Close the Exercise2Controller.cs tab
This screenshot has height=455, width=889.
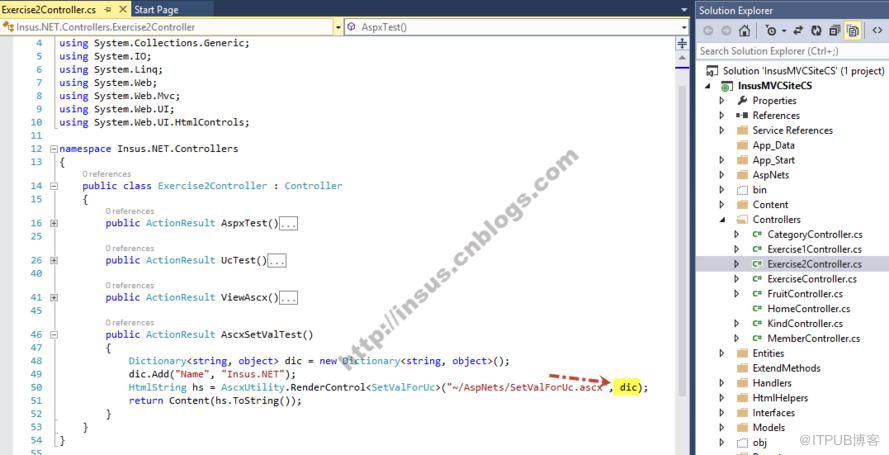point(122,10)
